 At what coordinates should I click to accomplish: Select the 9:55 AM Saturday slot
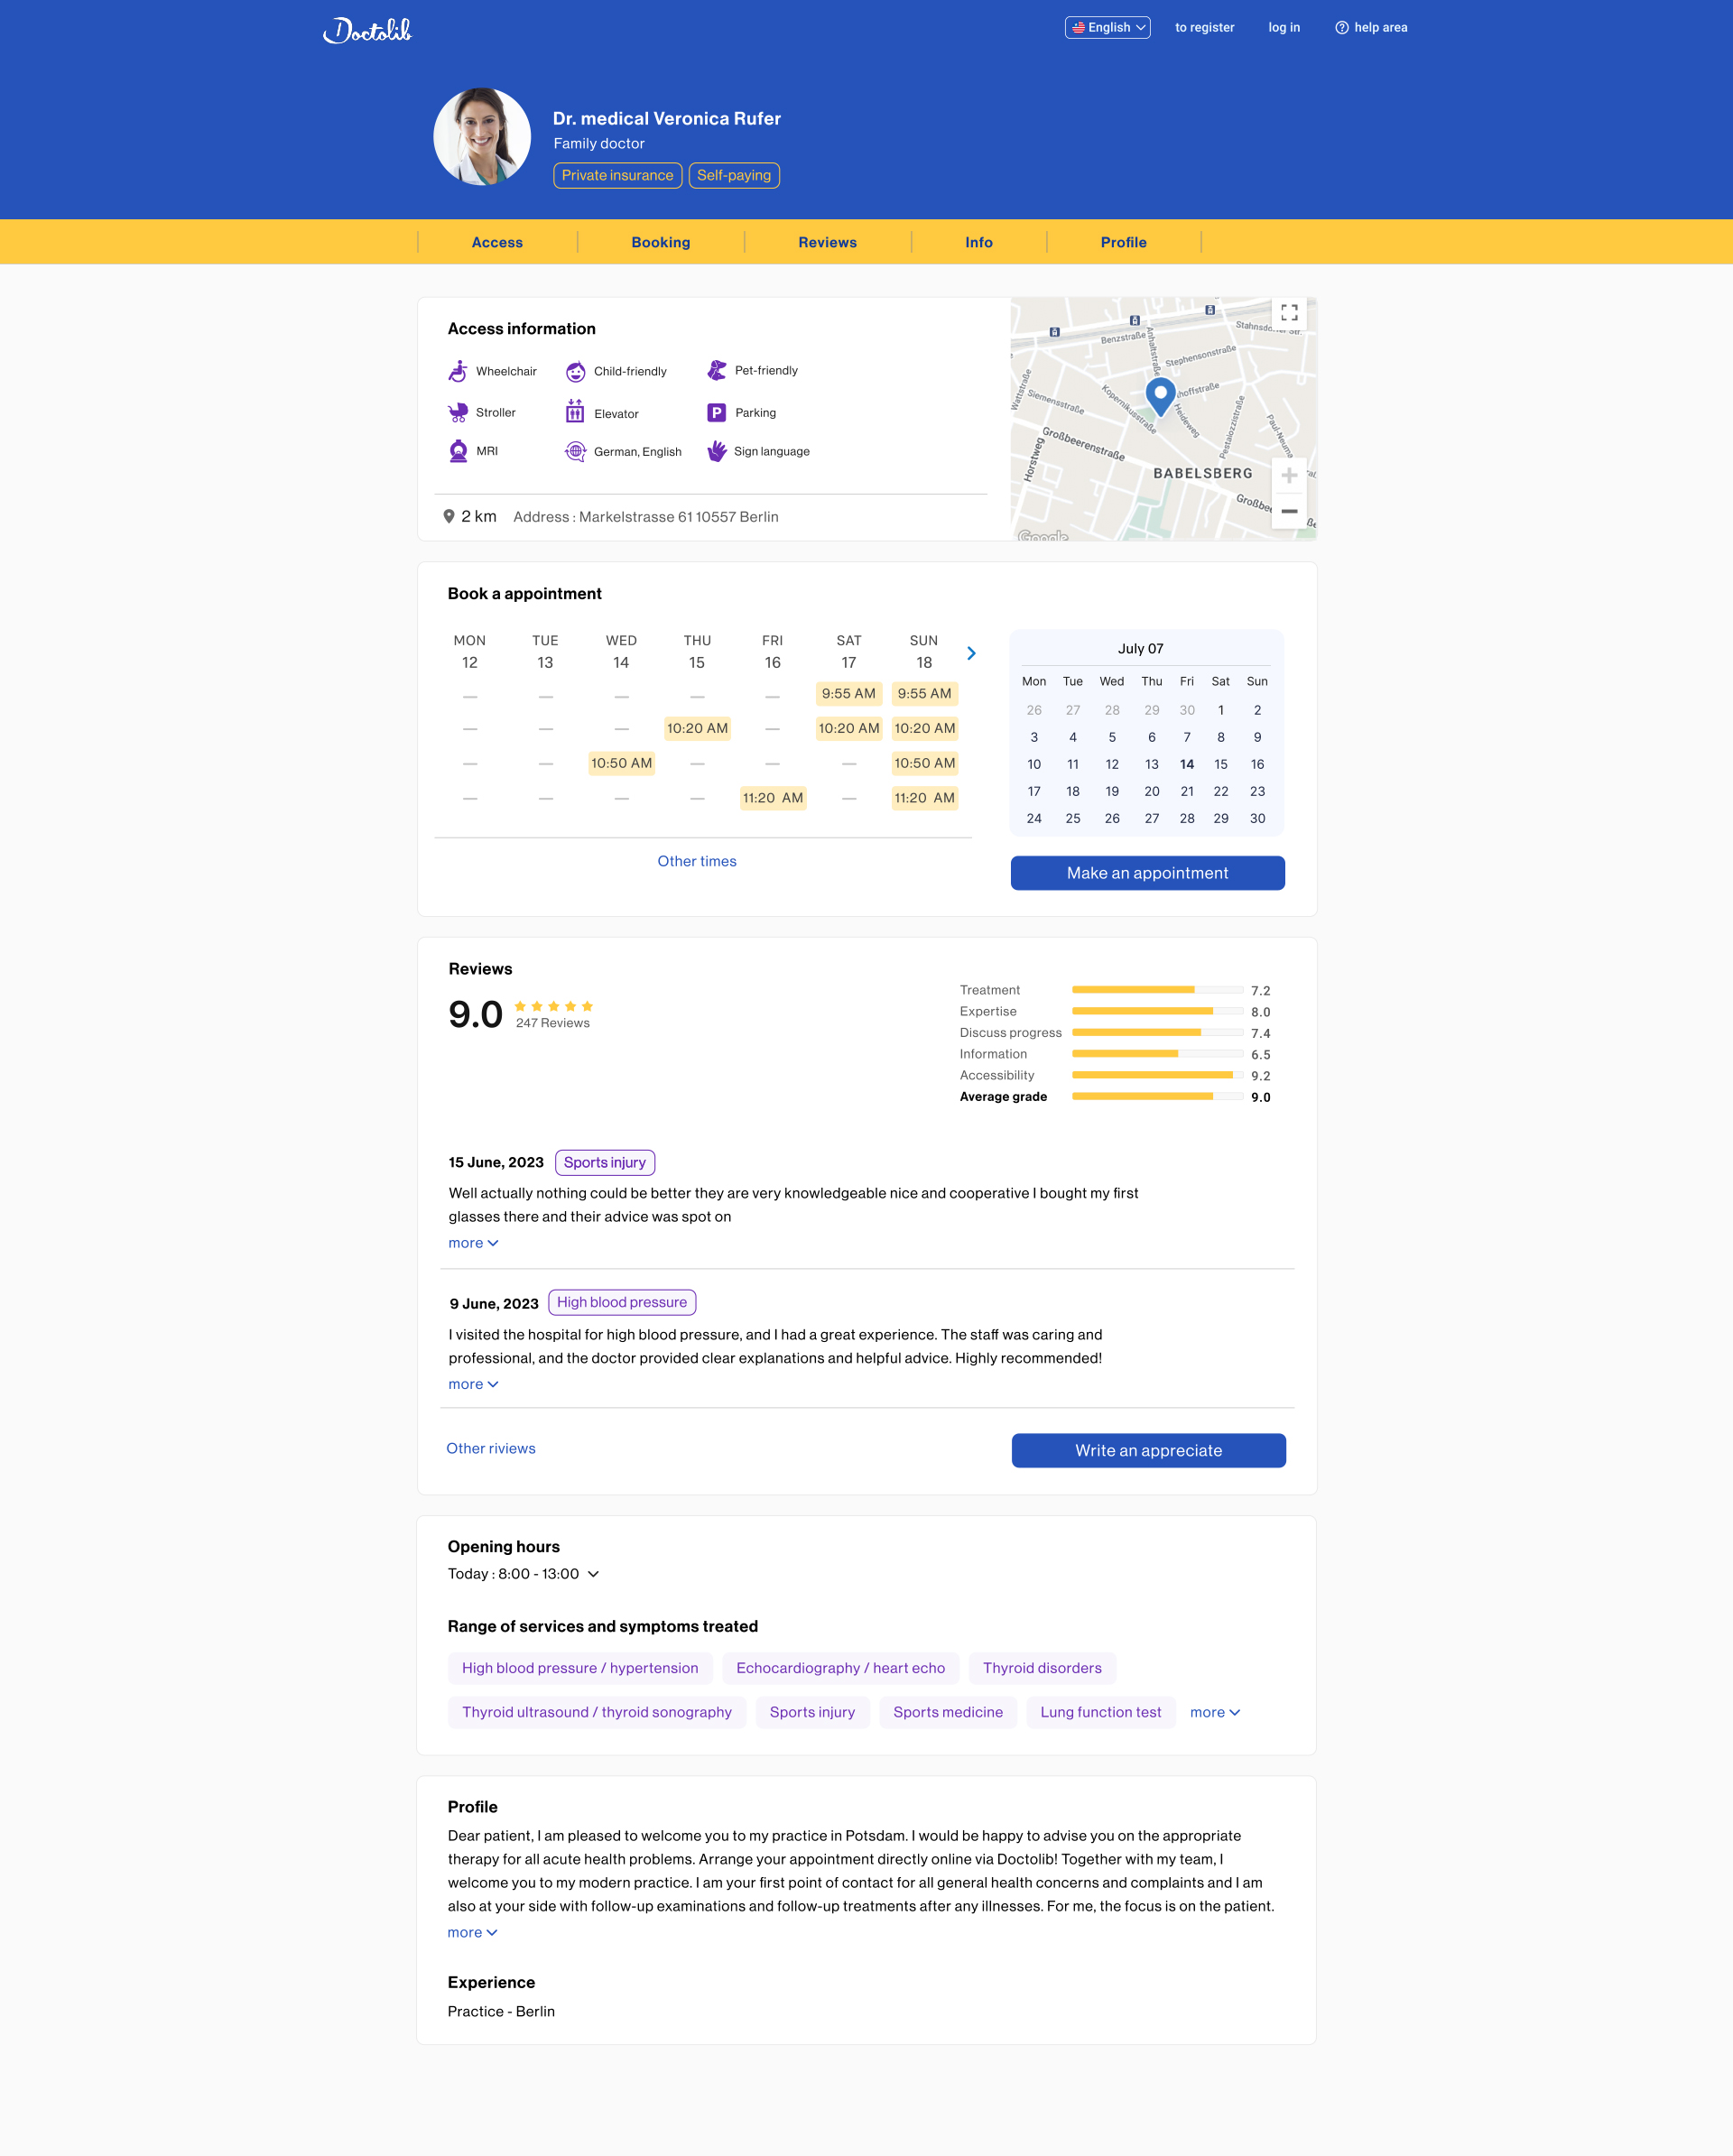pos(848,694)
